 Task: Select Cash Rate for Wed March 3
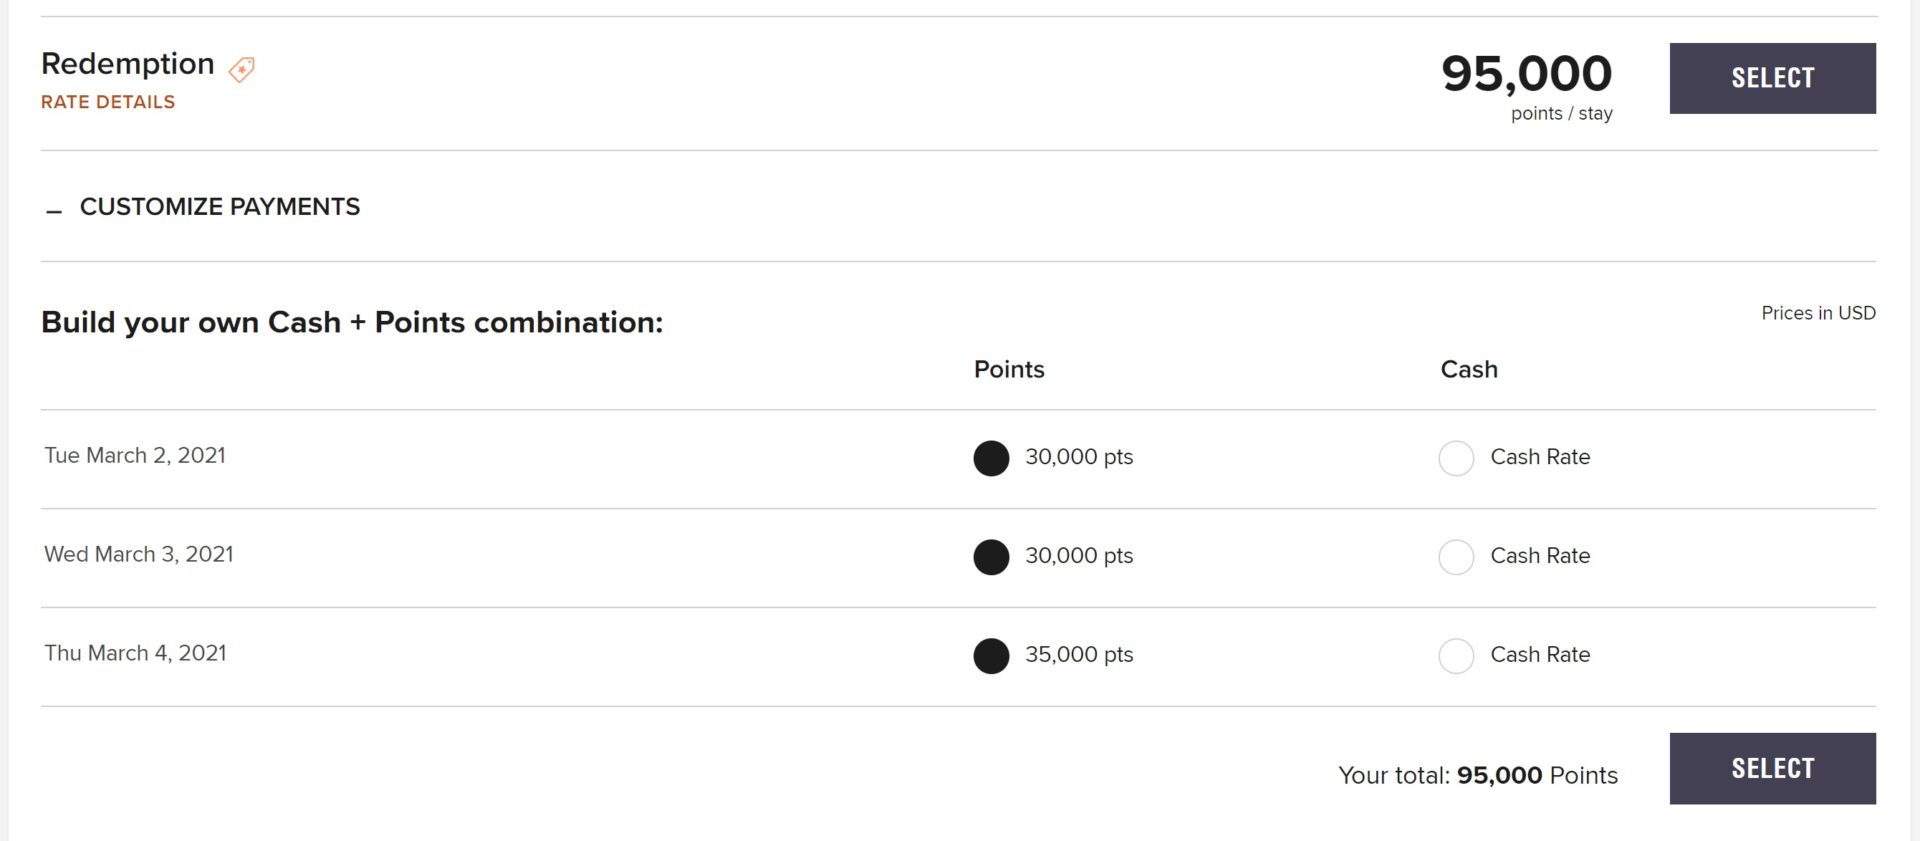(1456, 557)
